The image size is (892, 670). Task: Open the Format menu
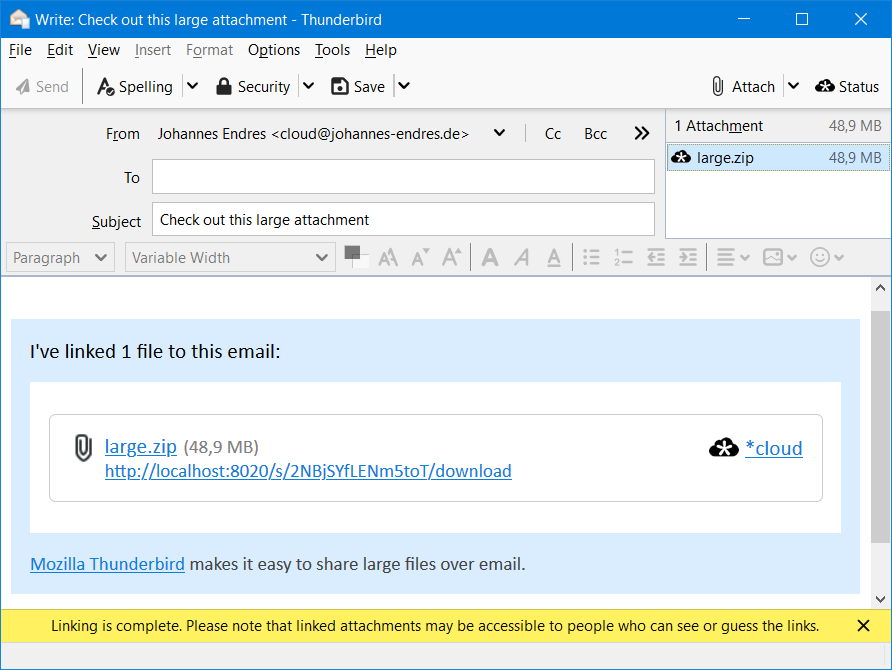(209, 50)
